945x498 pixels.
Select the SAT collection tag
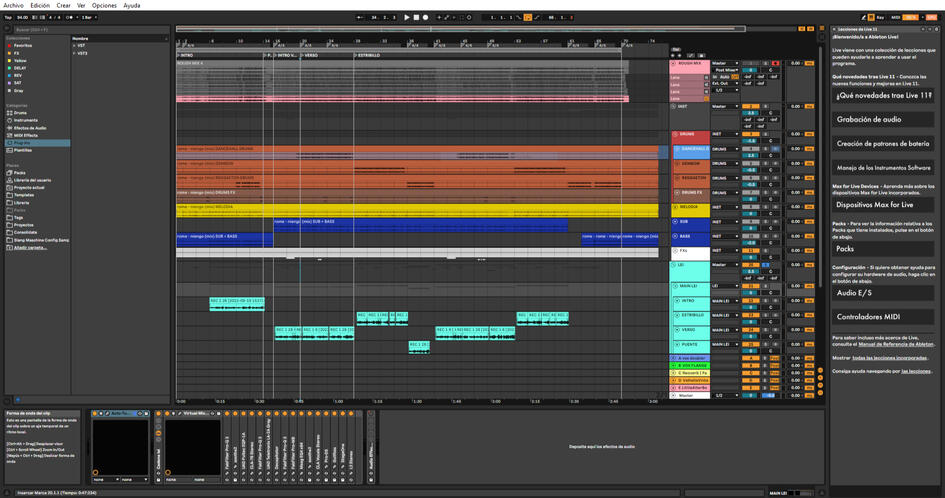(x=17, y=83)
